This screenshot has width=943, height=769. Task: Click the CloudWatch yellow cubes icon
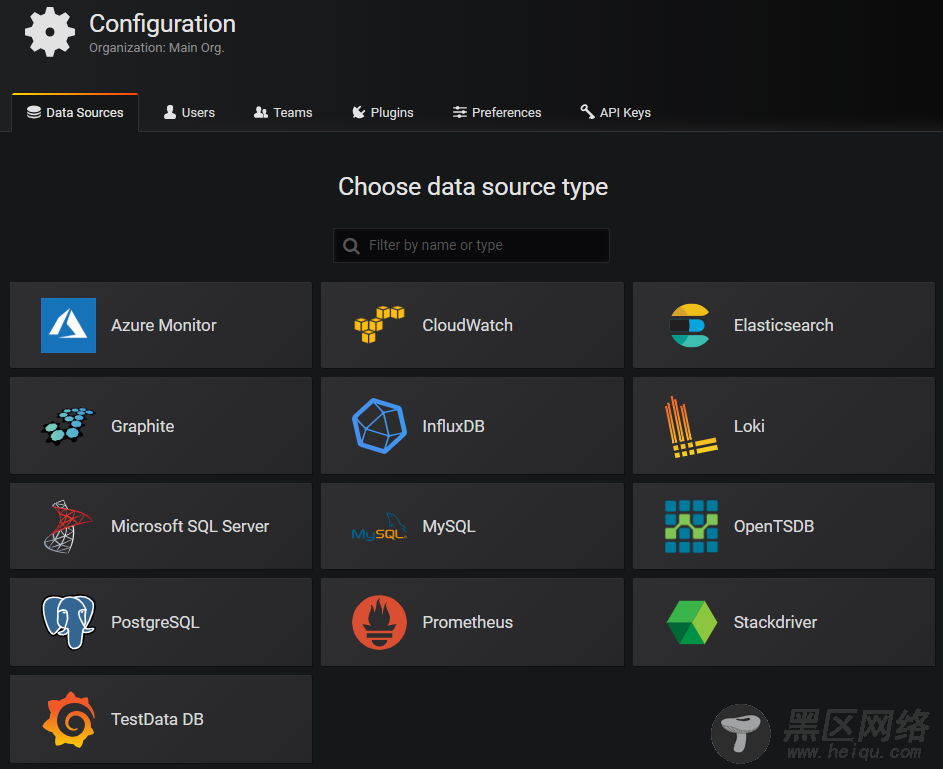pyautogui.click(x=379, y=325)
